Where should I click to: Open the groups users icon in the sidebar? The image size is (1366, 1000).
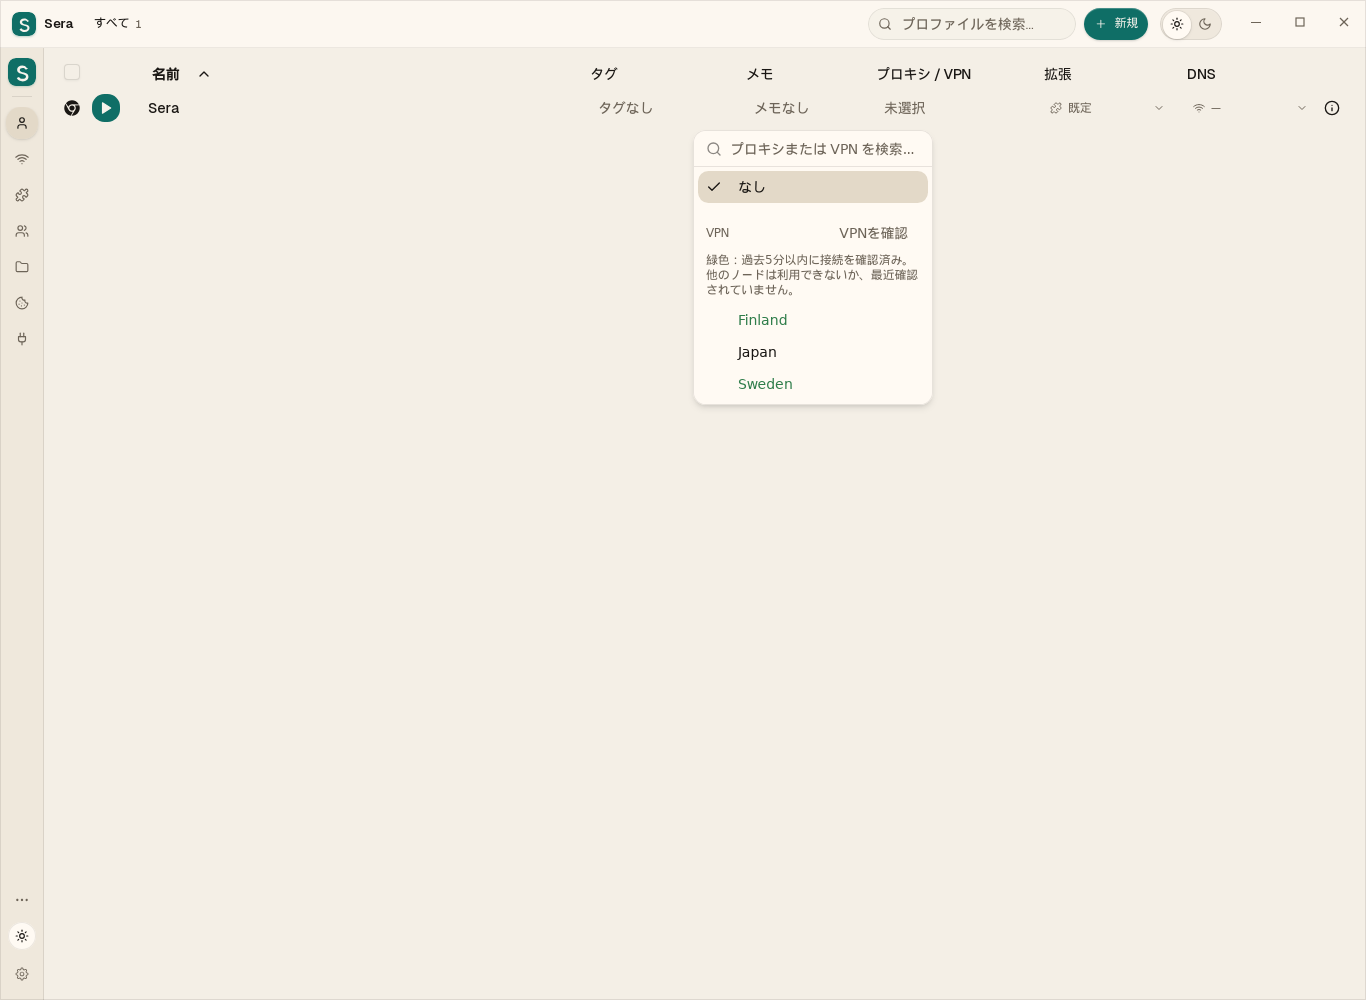pos(22,231)
